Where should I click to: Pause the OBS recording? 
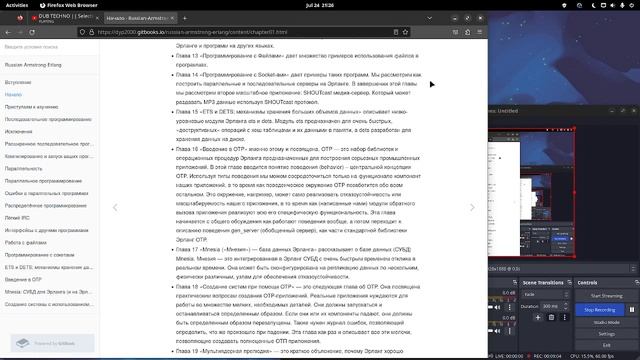(x=632, y=310)
